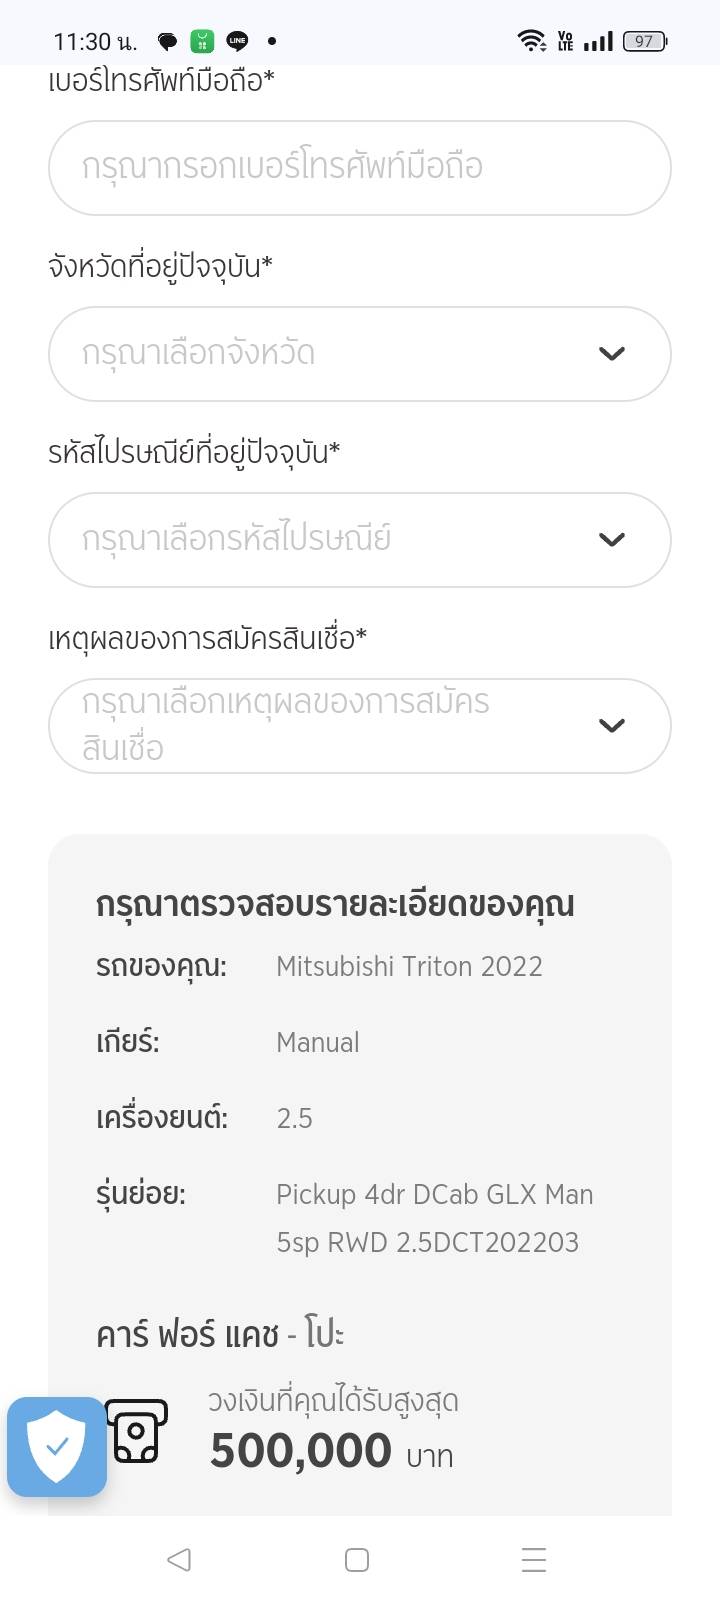The height and width of the screenshot is (1604, 720).
Task: Open the loan reason (เหตุผลของการสมัครสินเชื่อ) dropdown
Action: [359, 726]
